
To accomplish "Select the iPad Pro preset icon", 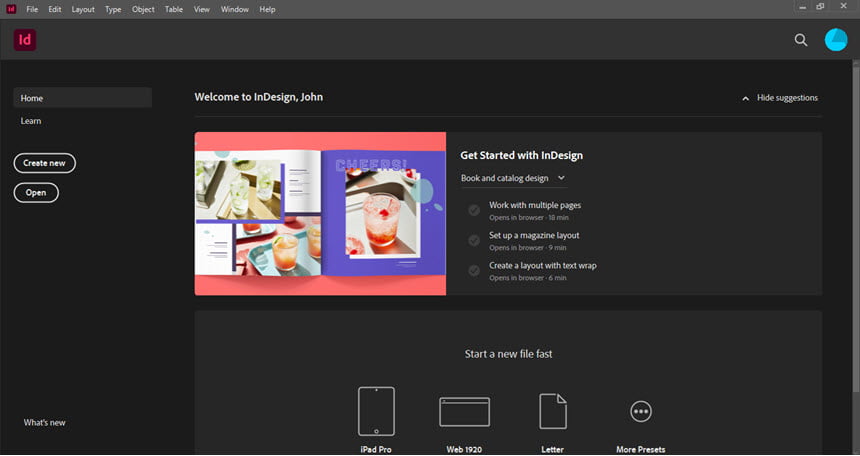I will click(x=376, y=411).
